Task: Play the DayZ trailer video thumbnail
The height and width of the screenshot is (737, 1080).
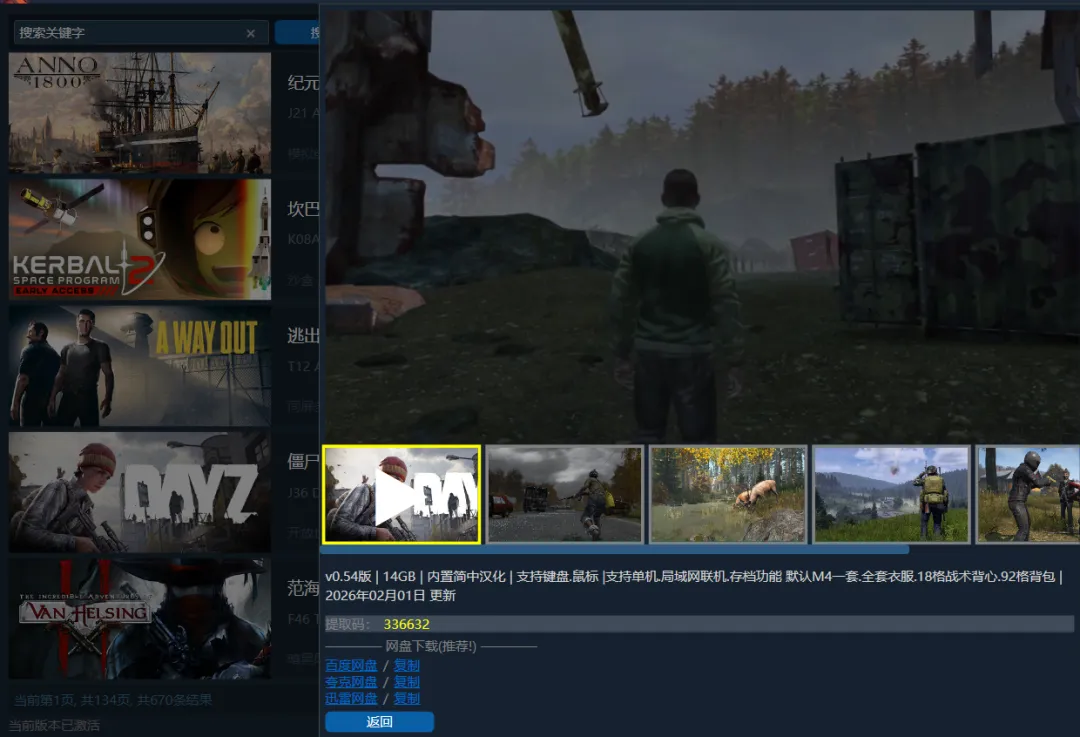Action: [402, 495]
